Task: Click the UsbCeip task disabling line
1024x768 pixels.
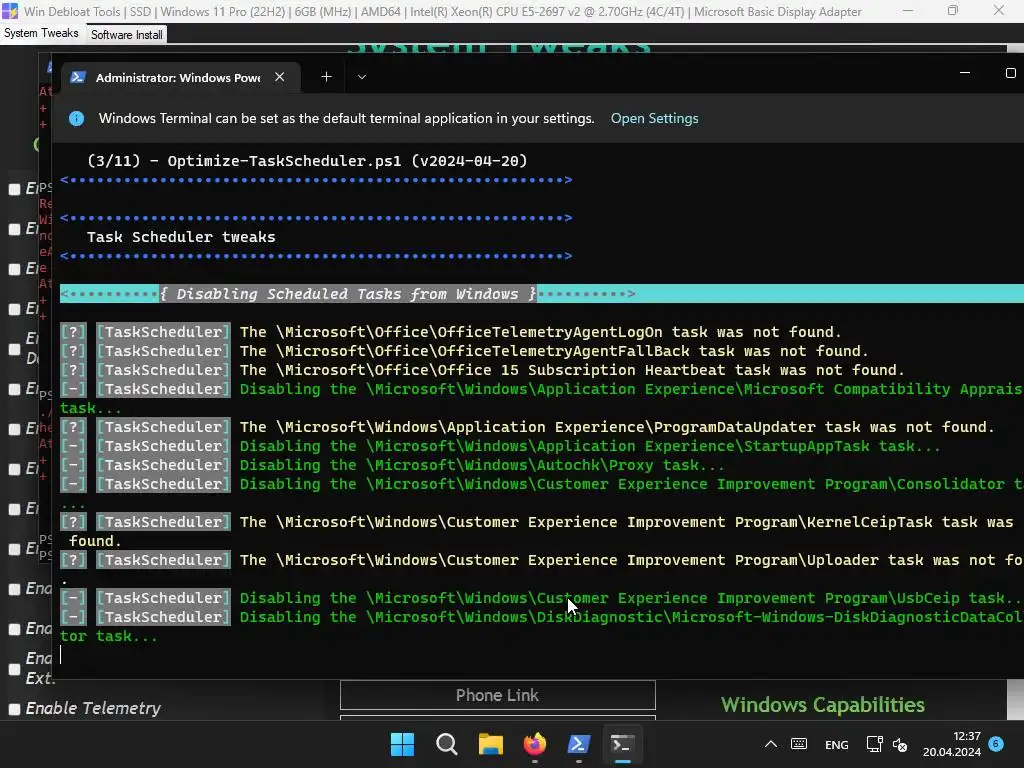Action: [x=542, y=598]
